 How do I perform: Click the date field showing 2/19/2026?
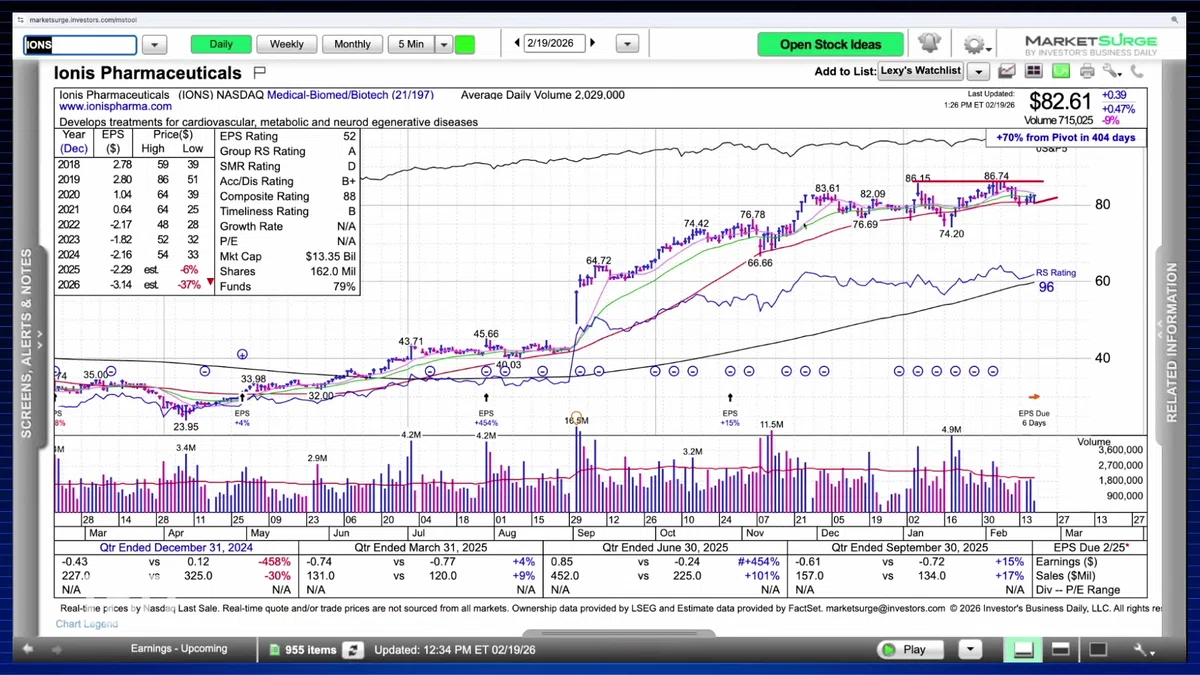coord(555,43)
